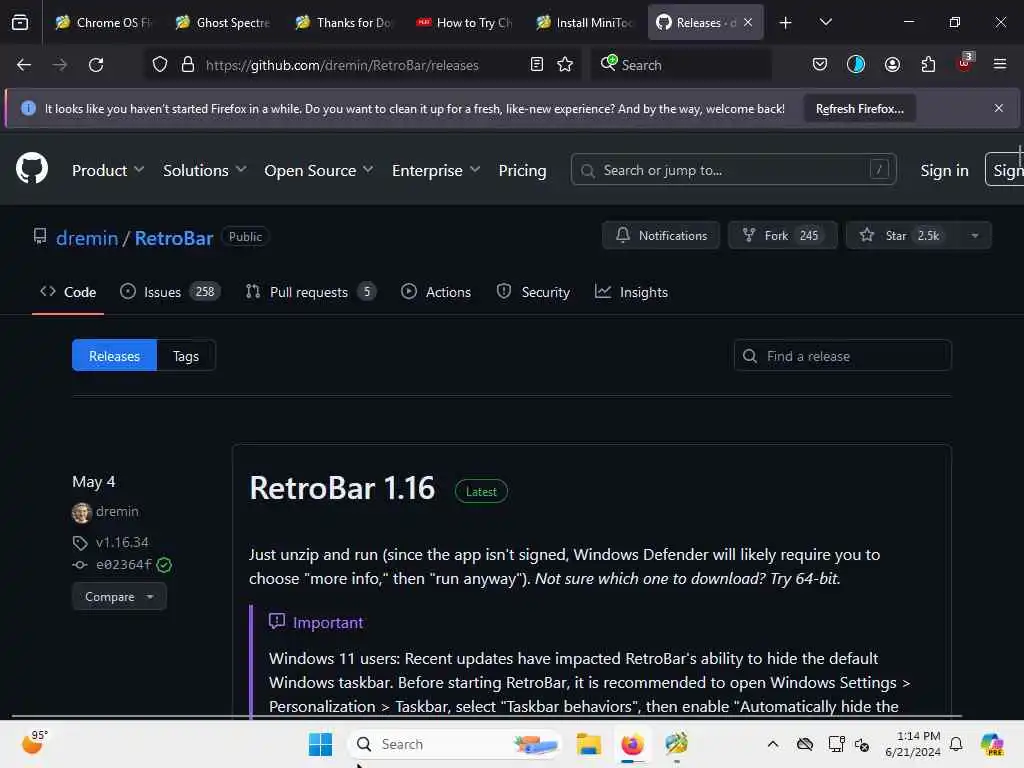Open the Insights tab
This screenshot has width=1024, height=768.
pyautogui.click(x=632, y=292)
